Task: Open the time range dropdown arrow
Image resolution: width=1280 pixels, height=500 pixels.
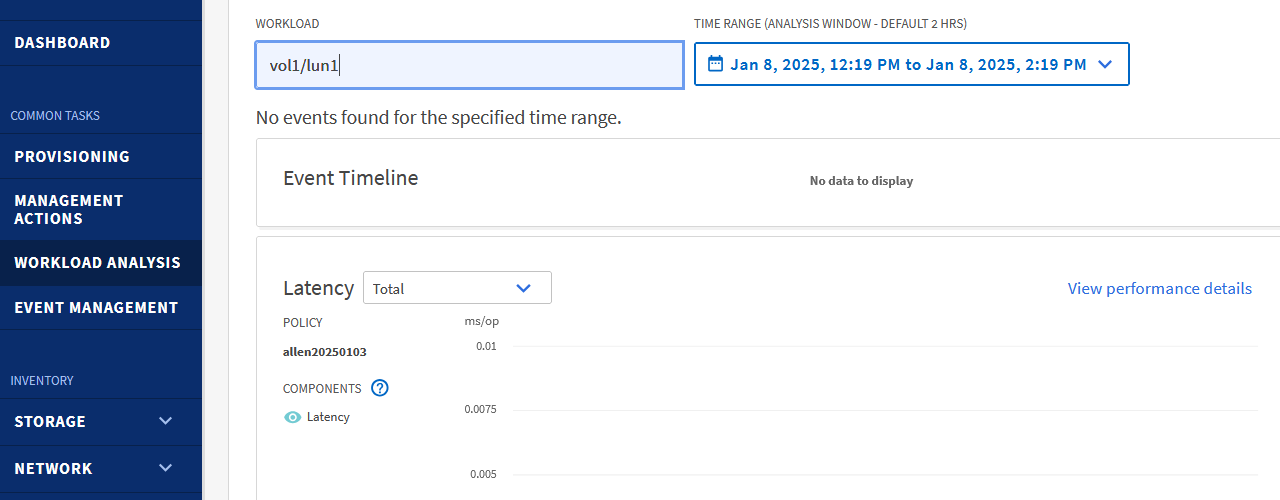Action: pyautogui.click(x=1105, y=64)
